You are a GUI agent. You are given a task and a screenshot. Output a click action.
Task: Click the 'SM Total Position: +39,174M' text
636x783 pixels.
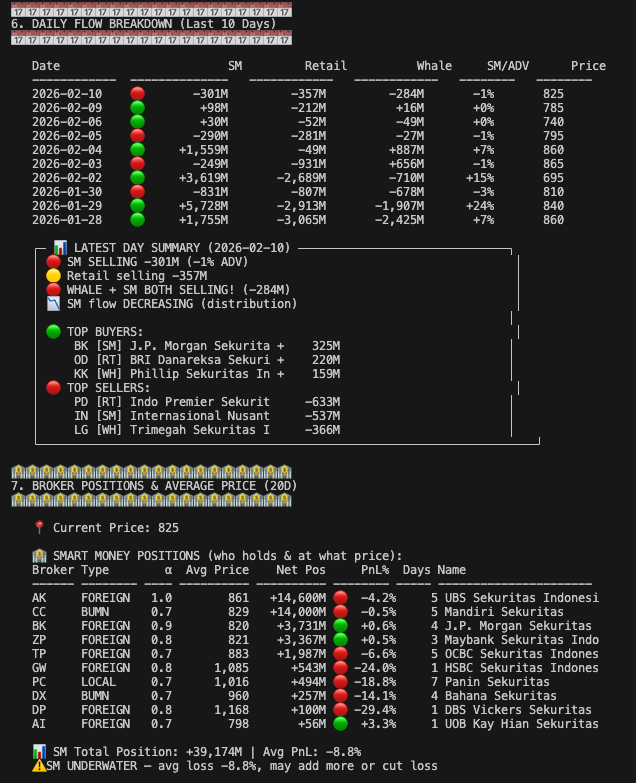coord(147,752)
